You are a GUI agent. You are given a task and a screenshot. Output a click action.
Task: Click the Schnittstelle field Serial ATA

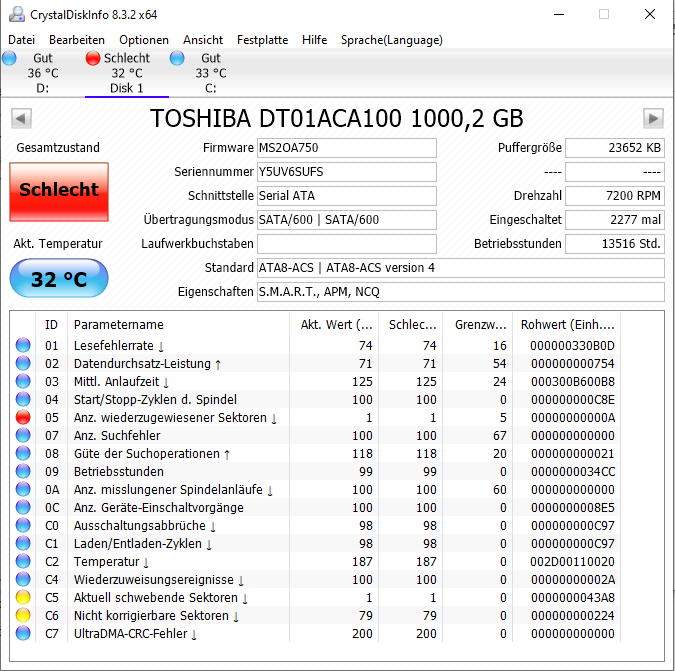click(x=347, y=196)
